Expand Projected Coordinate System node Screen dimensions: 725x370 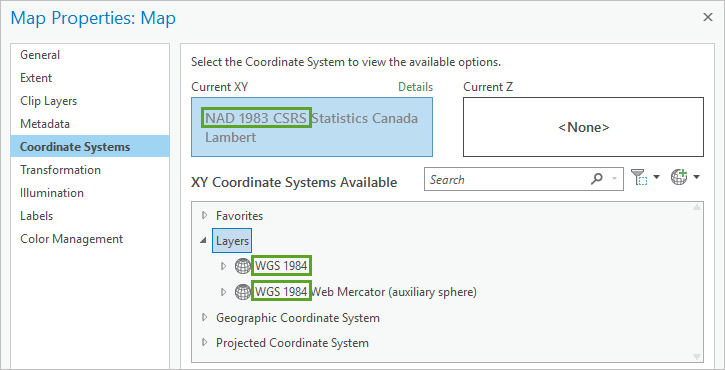click(204, 343)
